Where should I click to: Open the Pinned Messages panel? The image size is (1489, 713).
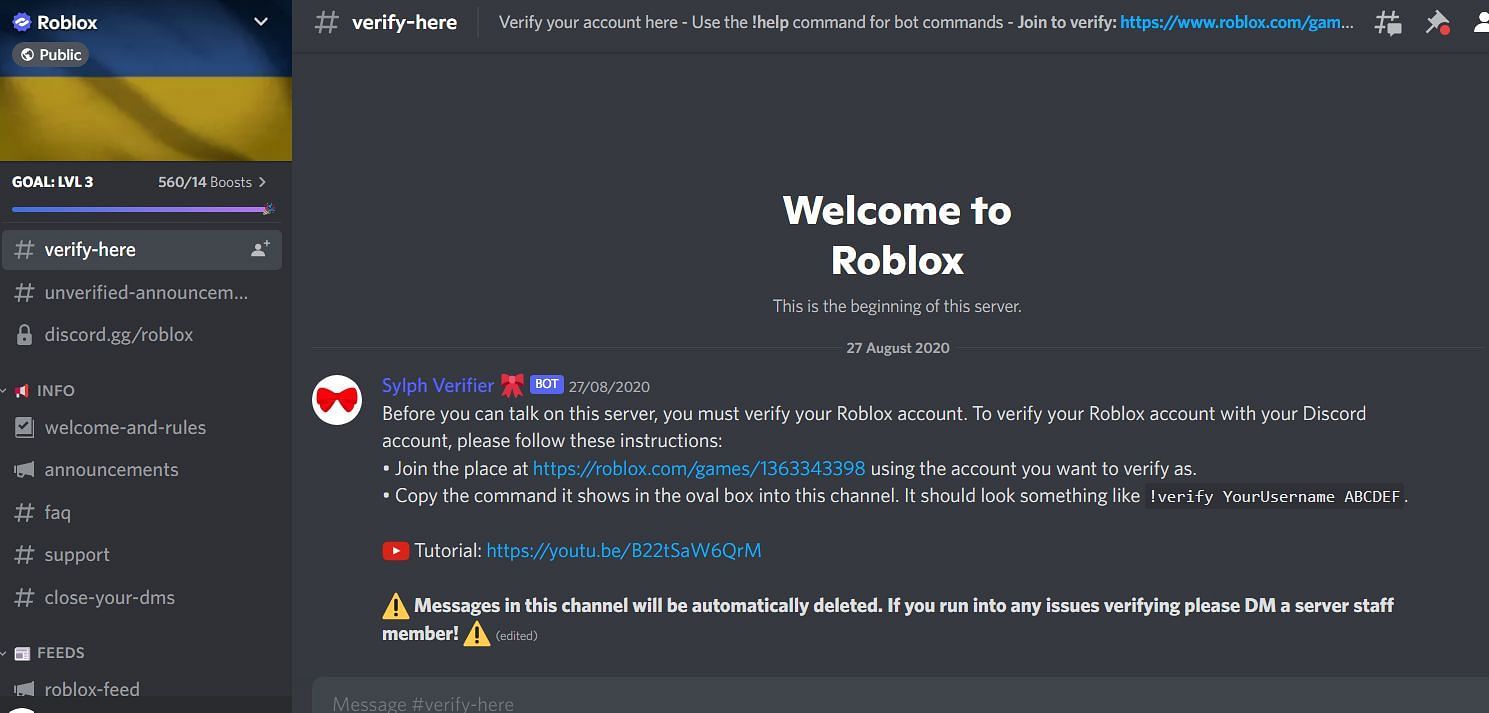point(1438,22)
